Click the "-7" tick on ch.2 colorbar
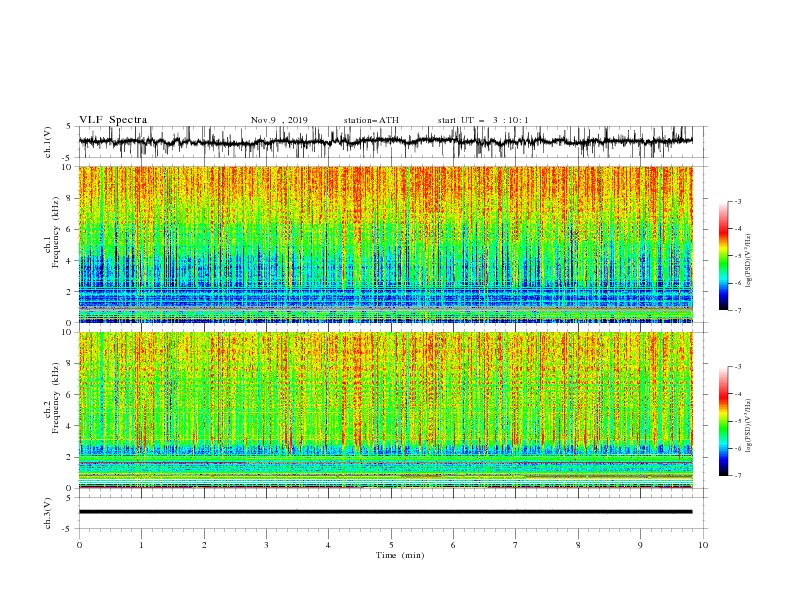Screen dimensions: 792x612 (737, 476)
